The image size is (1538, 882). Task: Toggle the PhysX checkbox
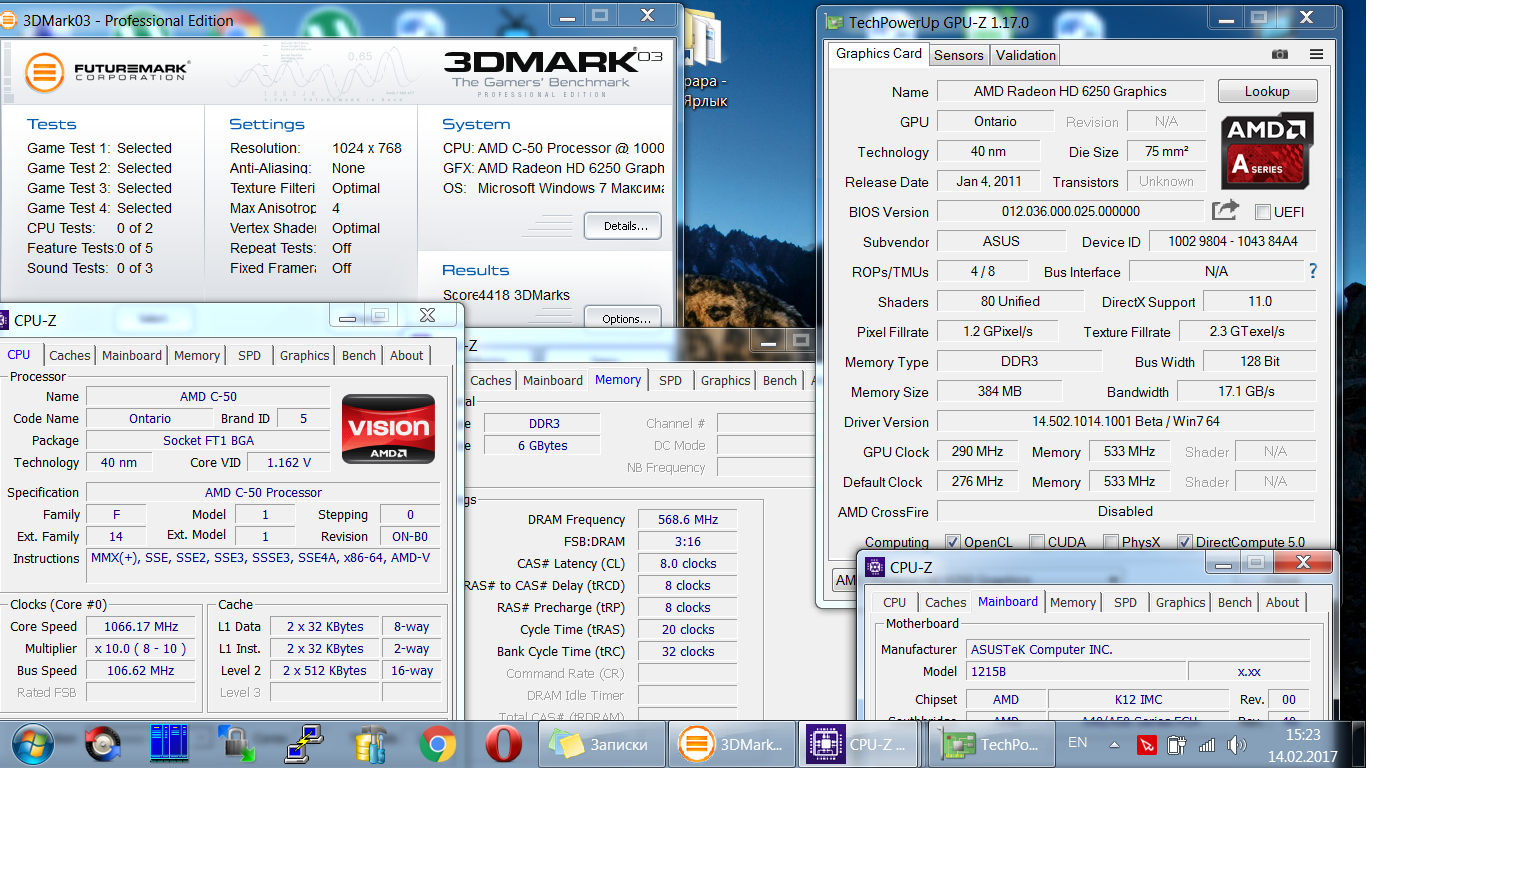pyautogui.click(x=1111, y=542)
